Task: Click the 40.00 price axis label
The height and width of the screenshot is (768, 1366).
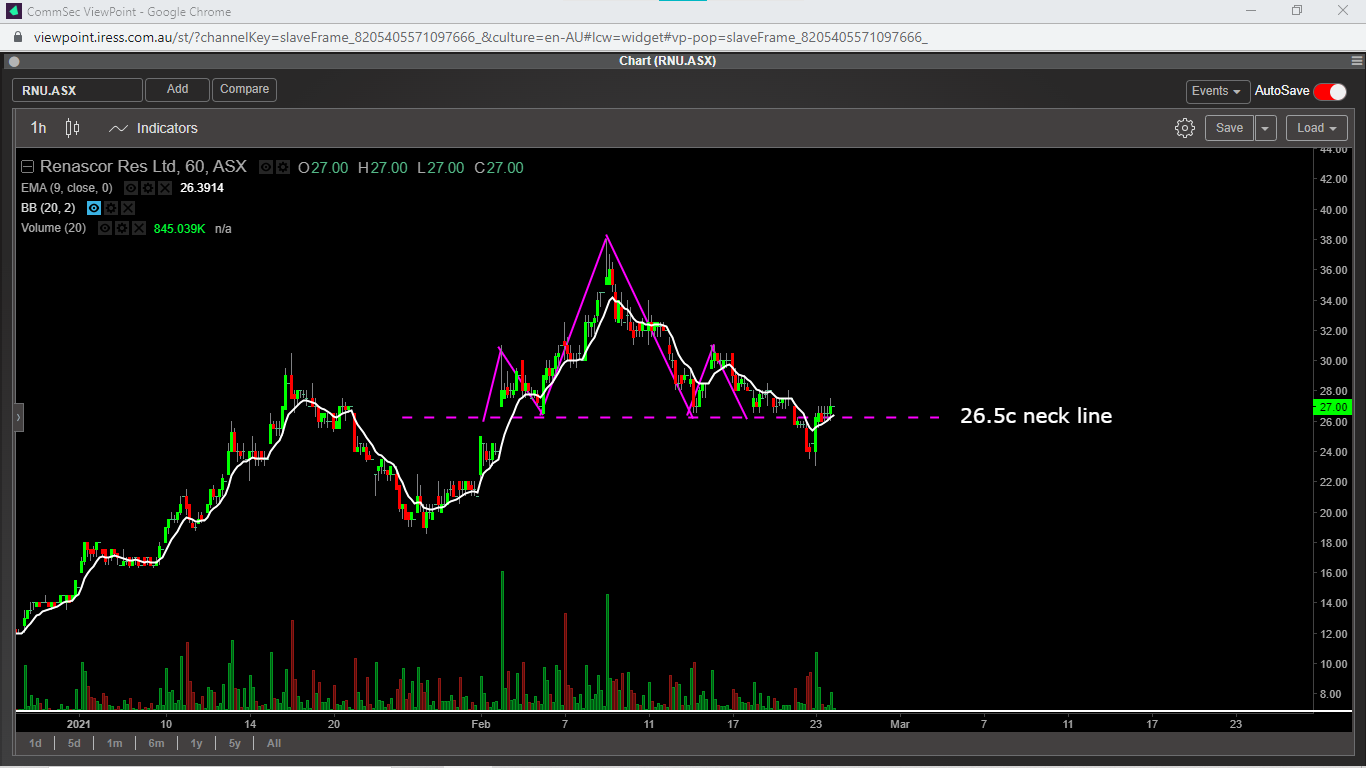Action: point(1334,210)
